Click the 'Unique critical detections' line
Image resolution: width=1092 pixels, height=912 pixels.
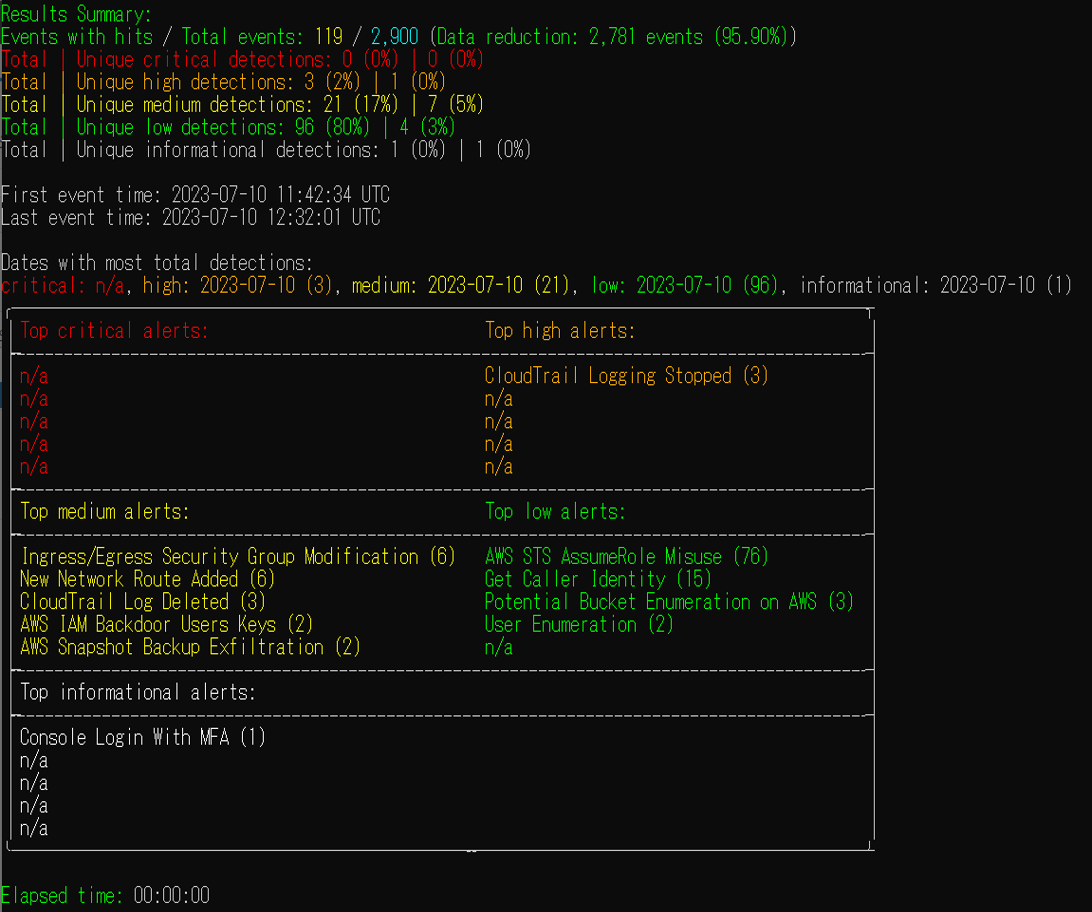242,59
